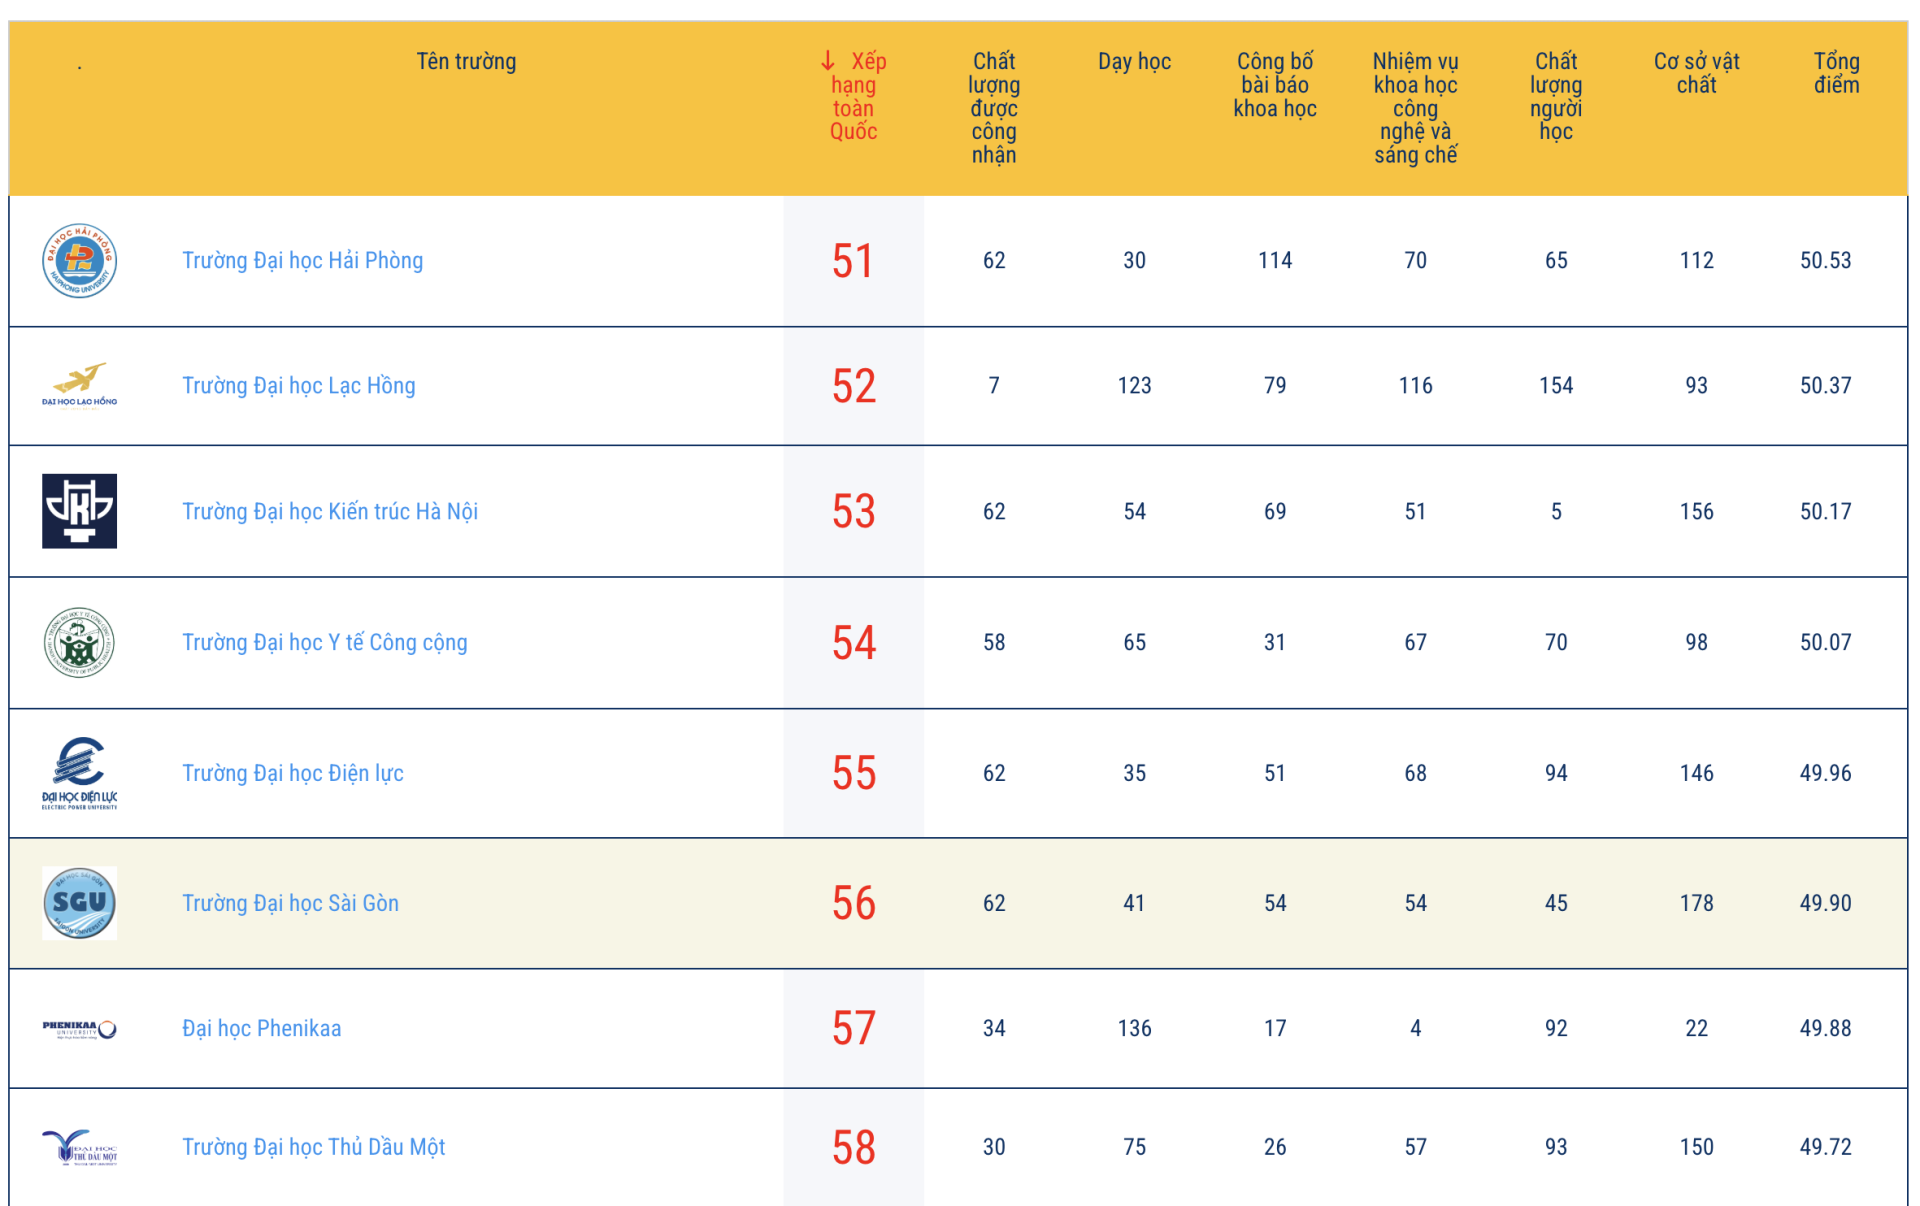This screenshot has height=1206, width=1920.
Task: Click the Điện lực University logo
Action: (79, 773)
